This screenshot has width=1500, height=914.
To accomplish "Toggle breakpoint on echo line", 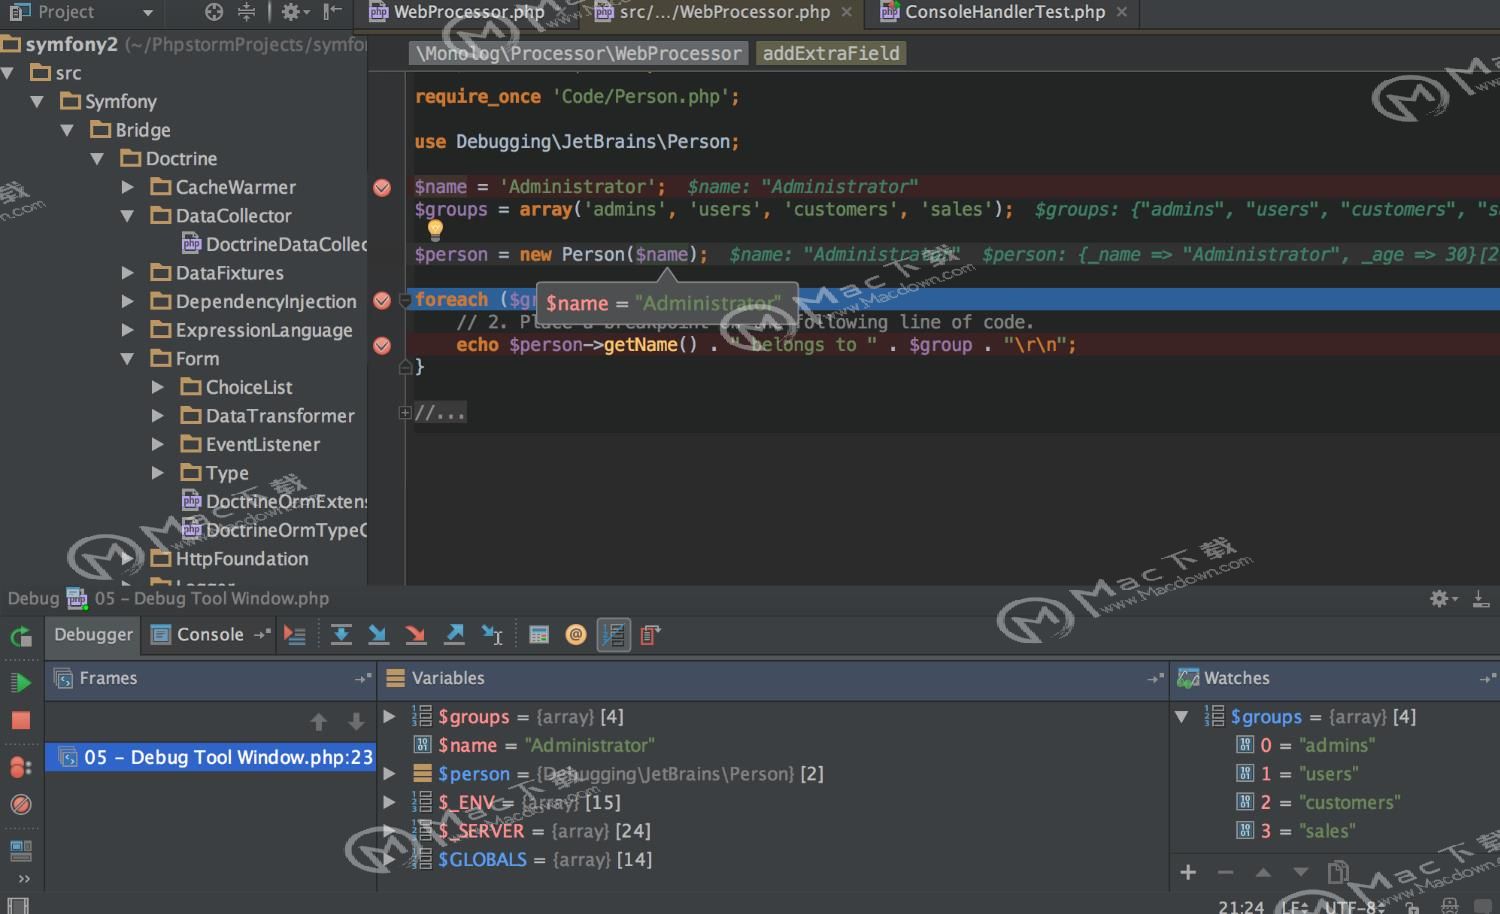I will (x=382, y=346).
